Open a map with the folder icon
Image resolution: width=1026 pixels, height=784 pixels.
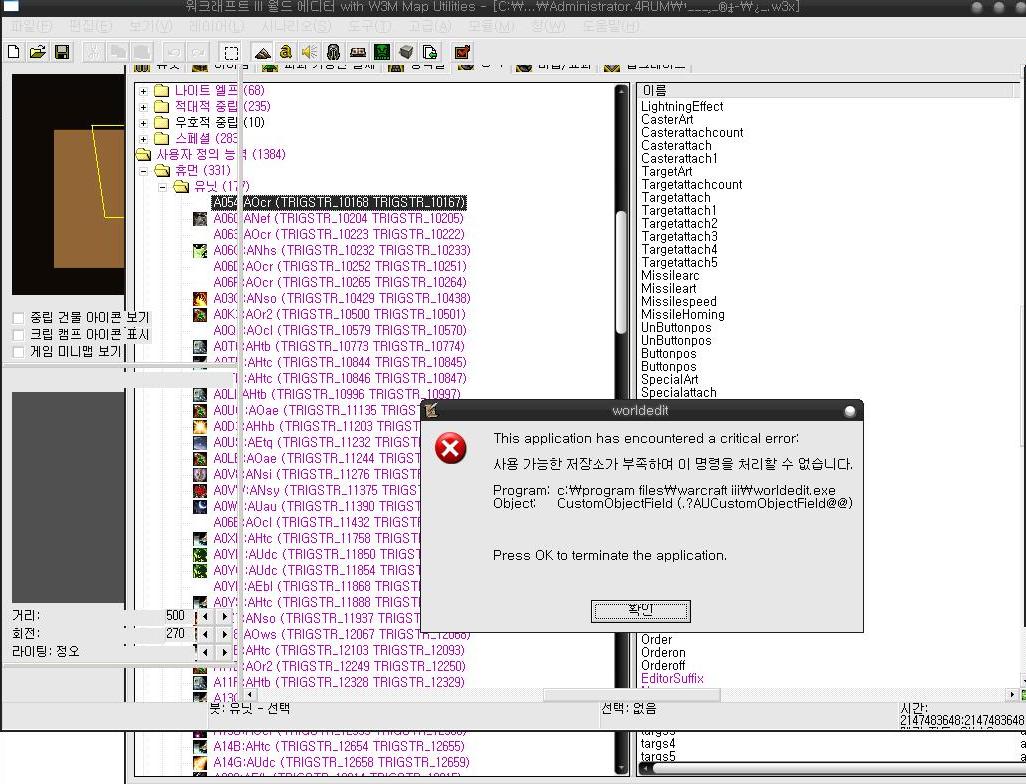[x=38, y=52]
